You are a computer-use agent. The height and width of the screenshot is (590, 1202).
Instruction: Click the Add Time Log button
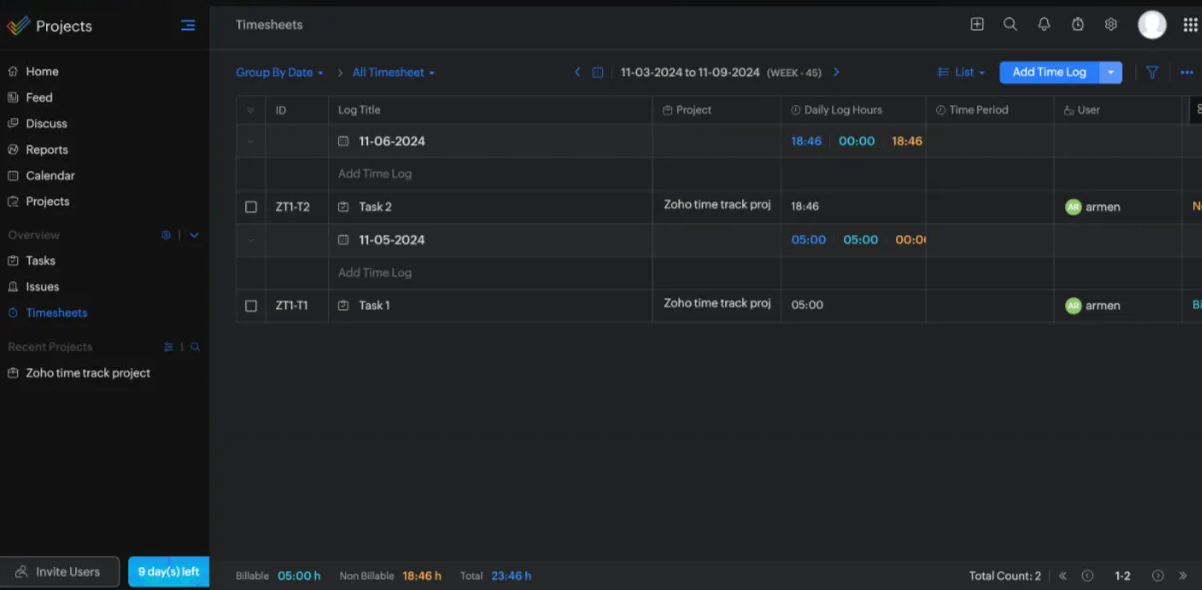[x=1048, y=72]
